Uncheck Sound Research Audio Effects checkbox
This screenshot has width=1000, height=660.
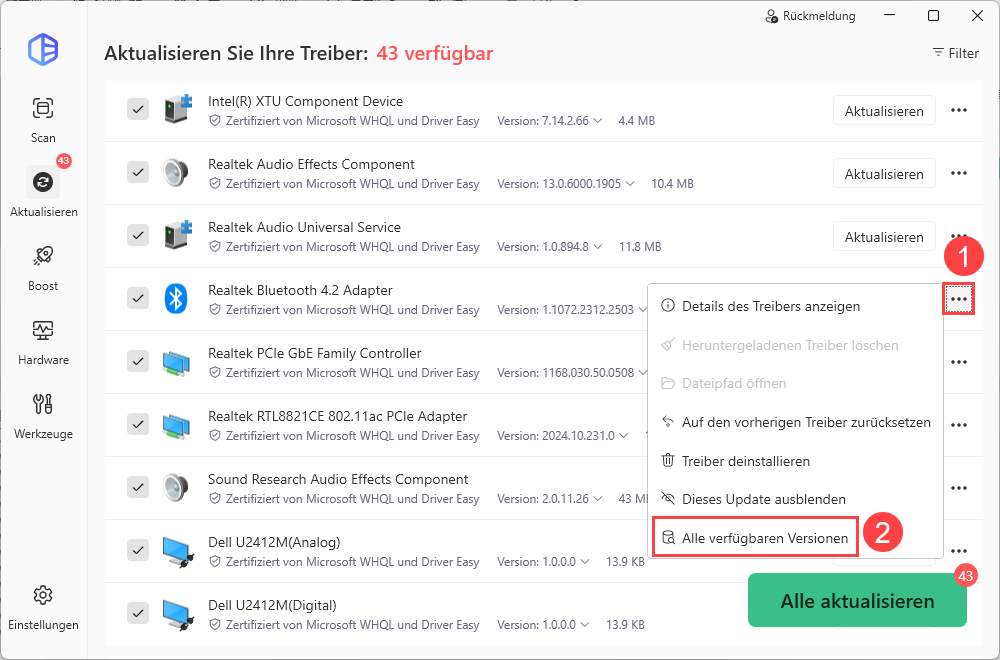(x=138, y=488)
